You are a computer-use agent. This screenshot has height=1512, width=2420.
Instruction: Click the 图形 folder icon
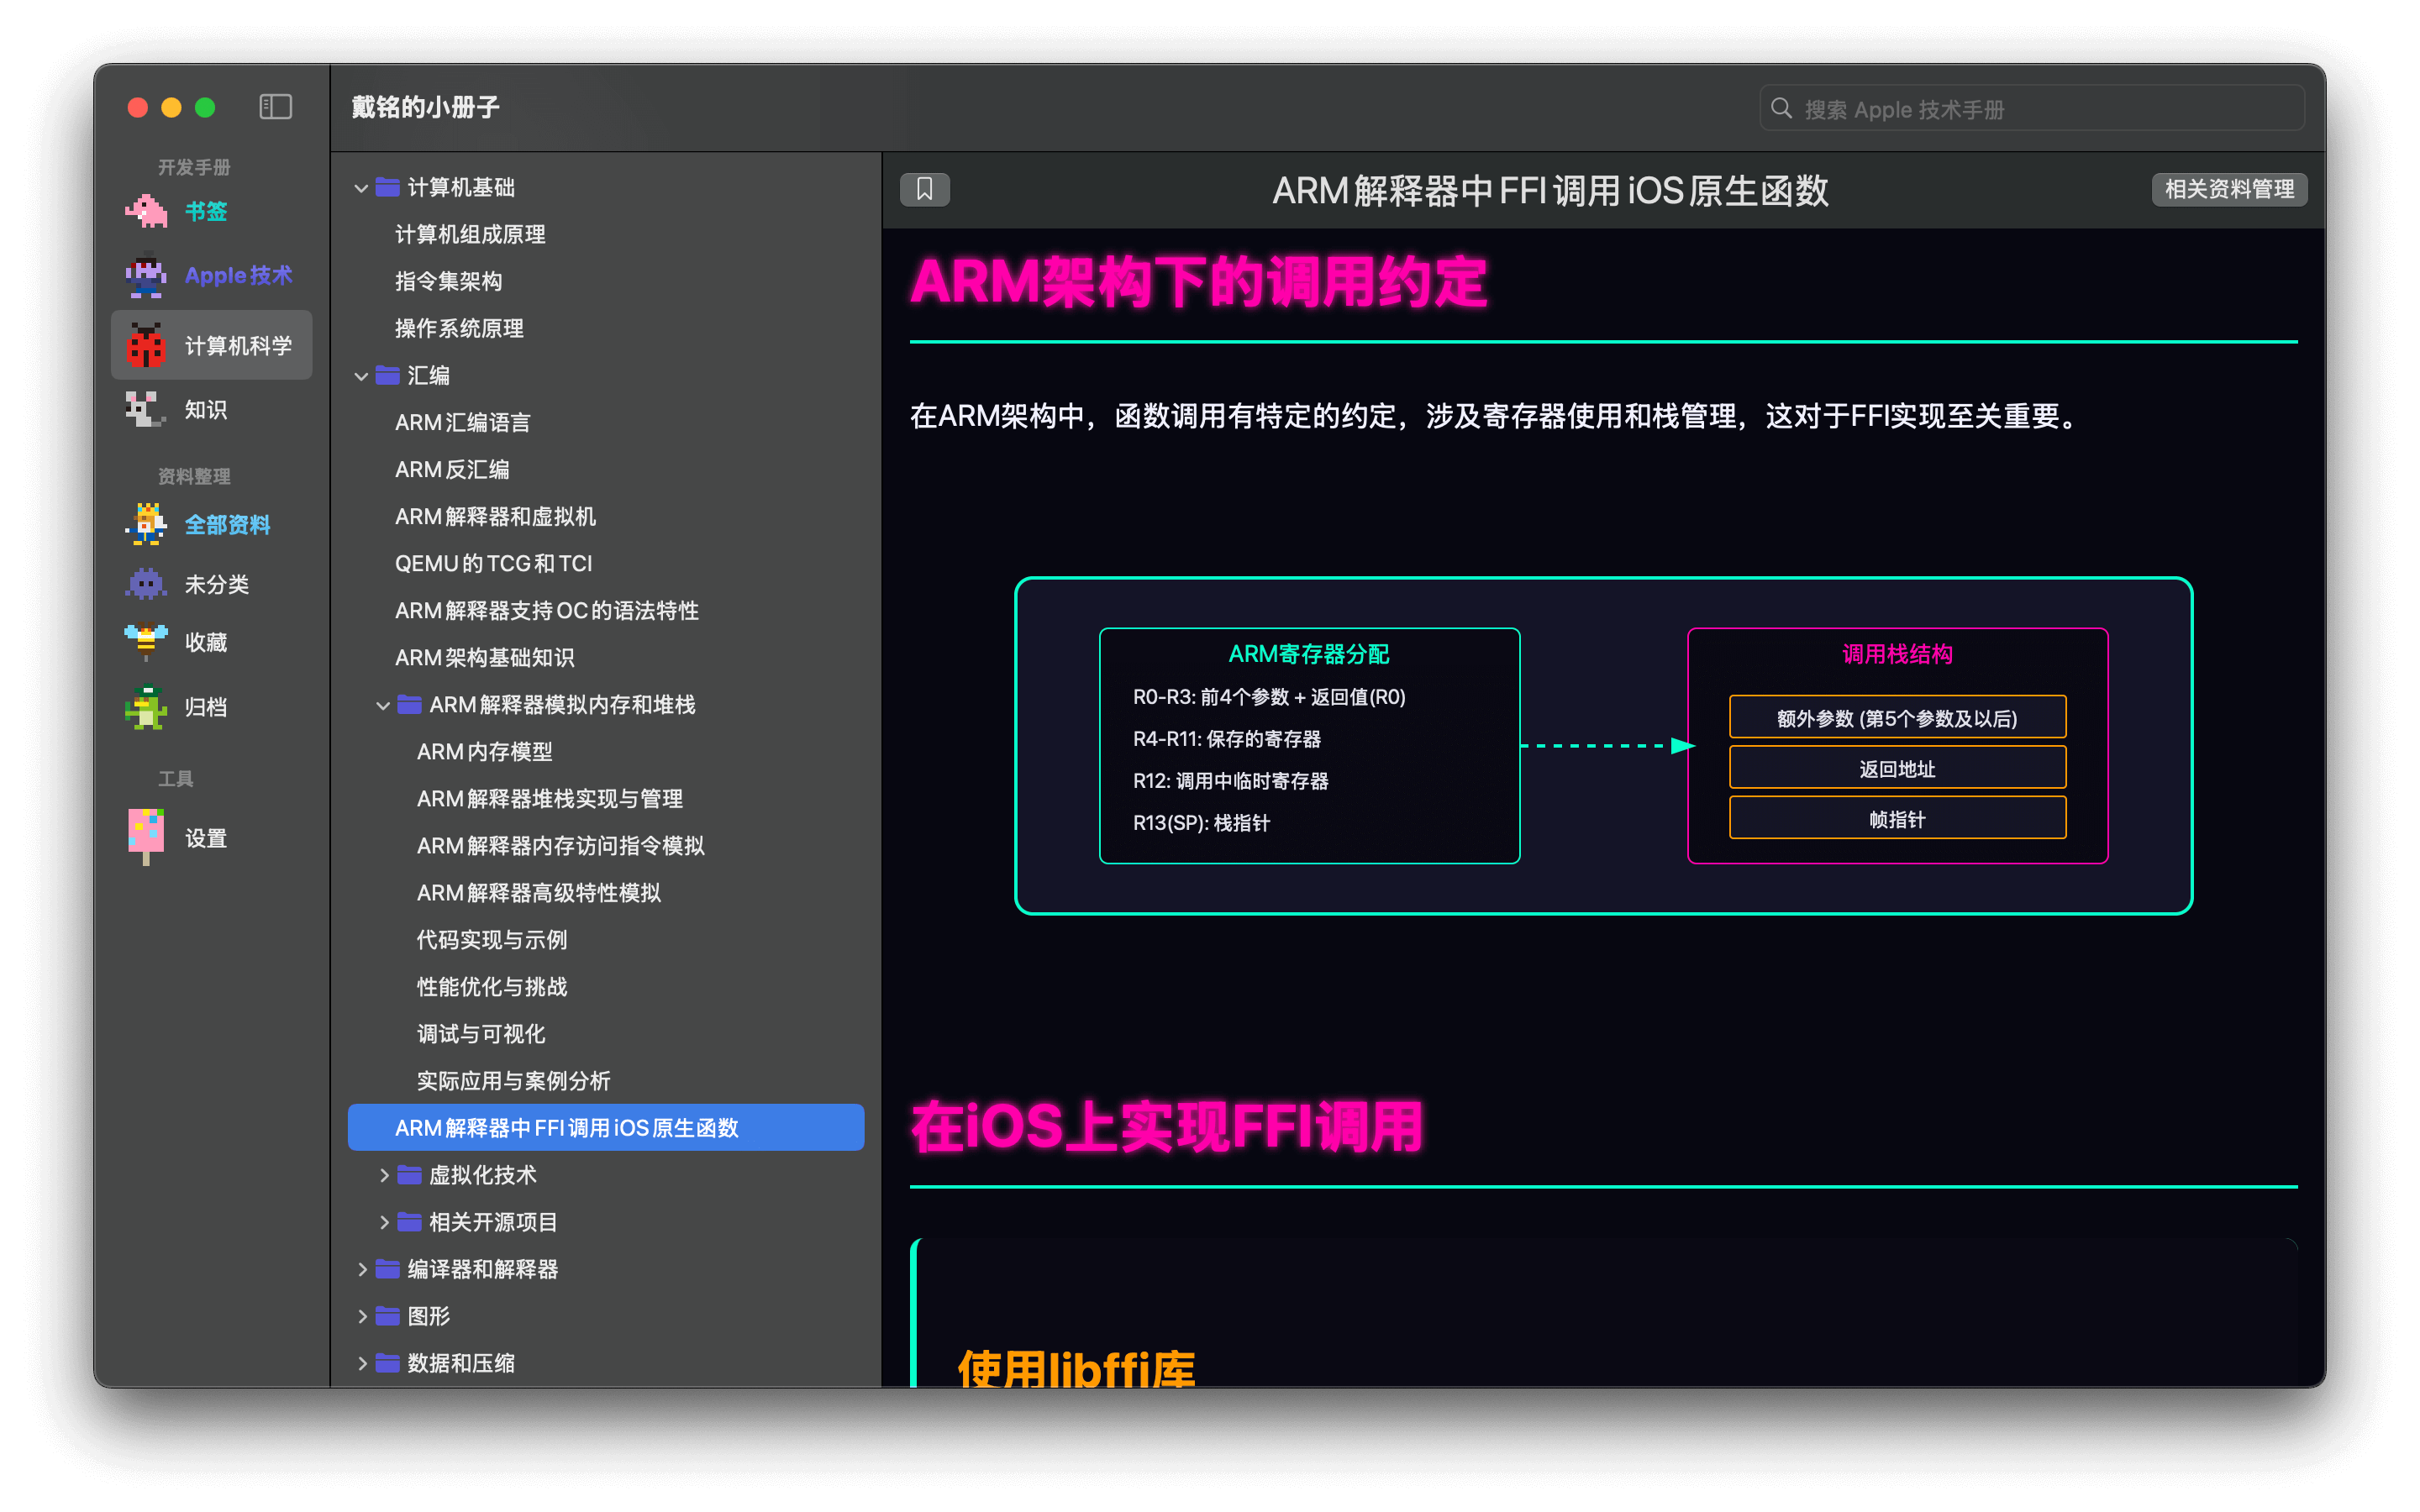[x=388, y=1315]
